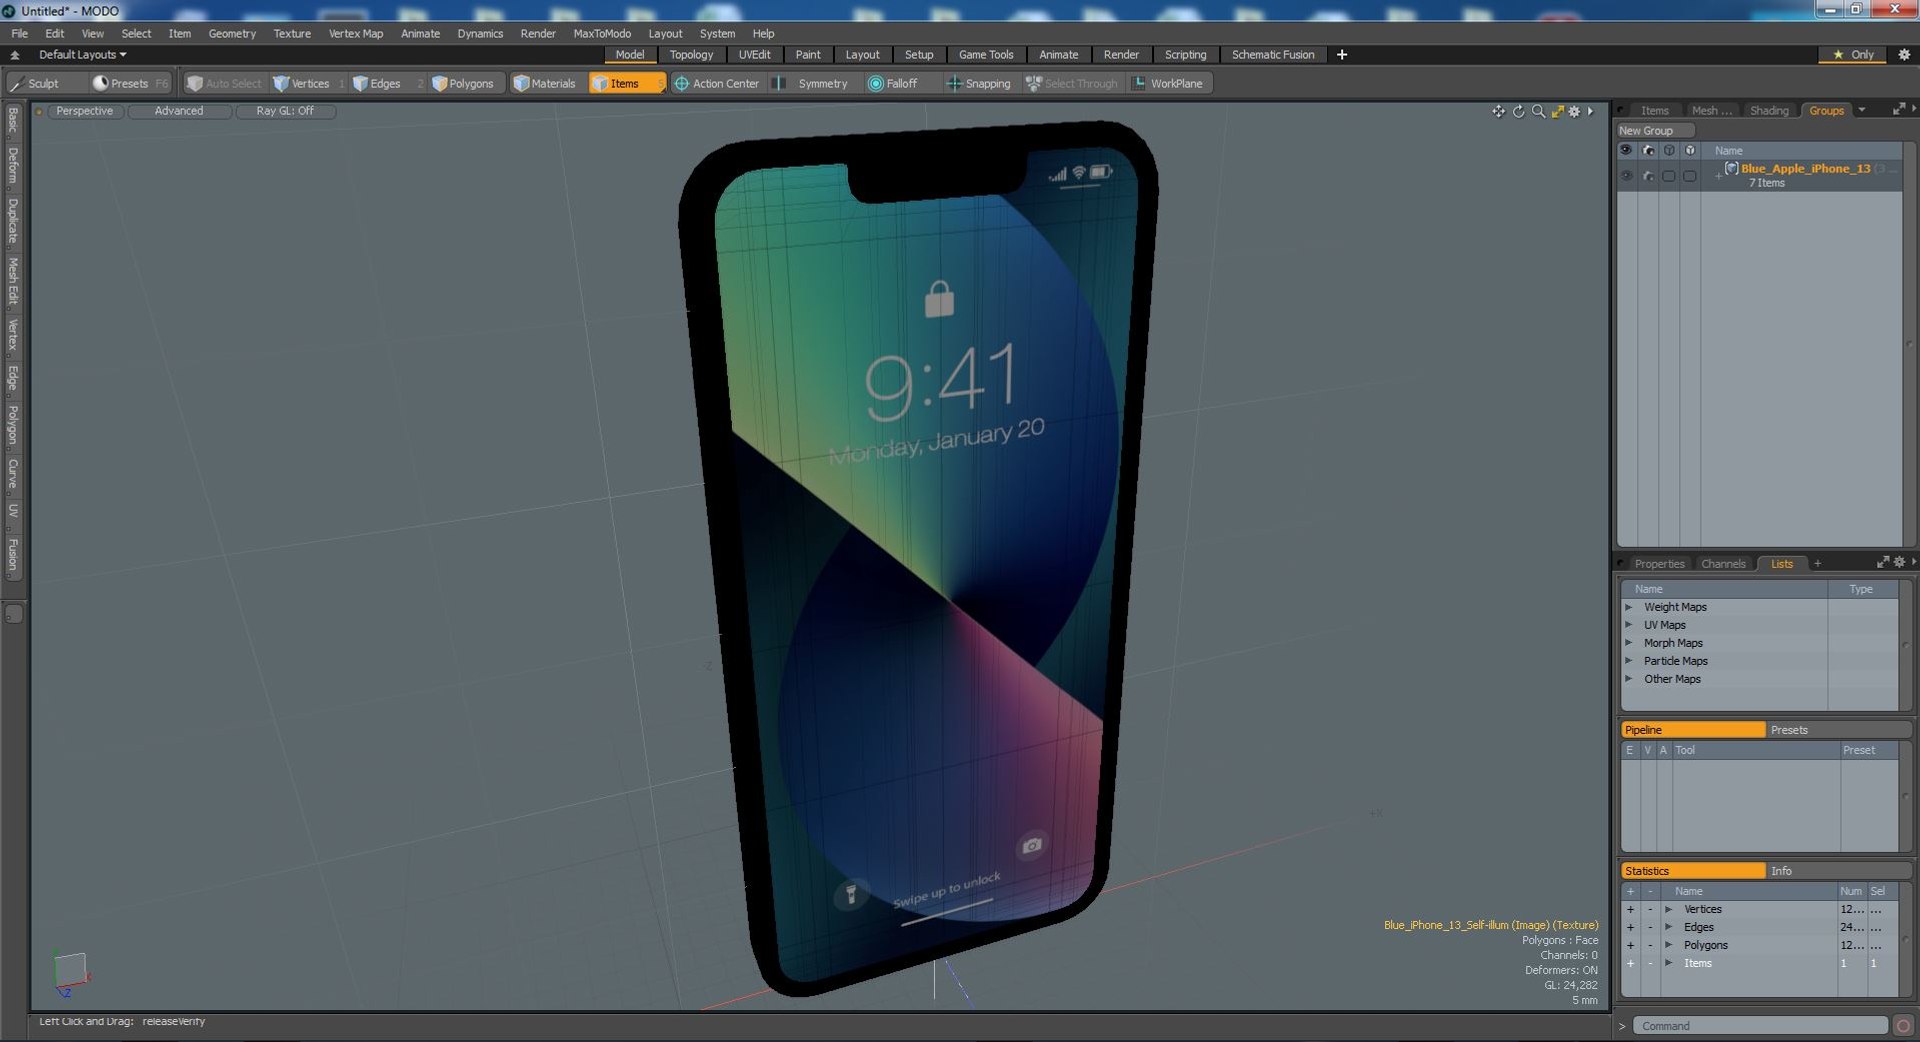1920x1042 pixels.
Task: Open the WorkPlane menu
Action: pos(1168,84)
